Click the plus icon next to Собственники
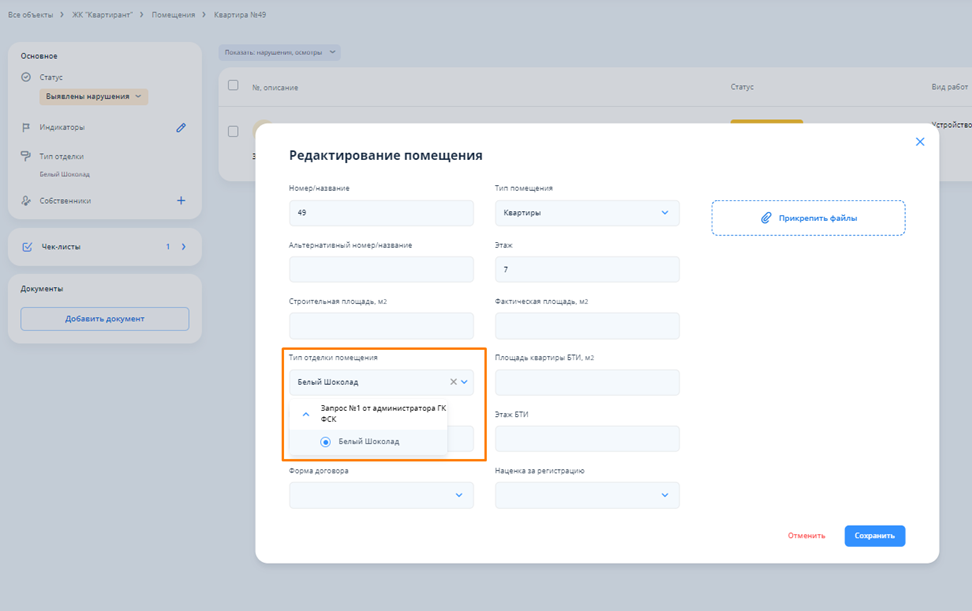The width and height of the screenshot is (972, 611). click(181, 201)
